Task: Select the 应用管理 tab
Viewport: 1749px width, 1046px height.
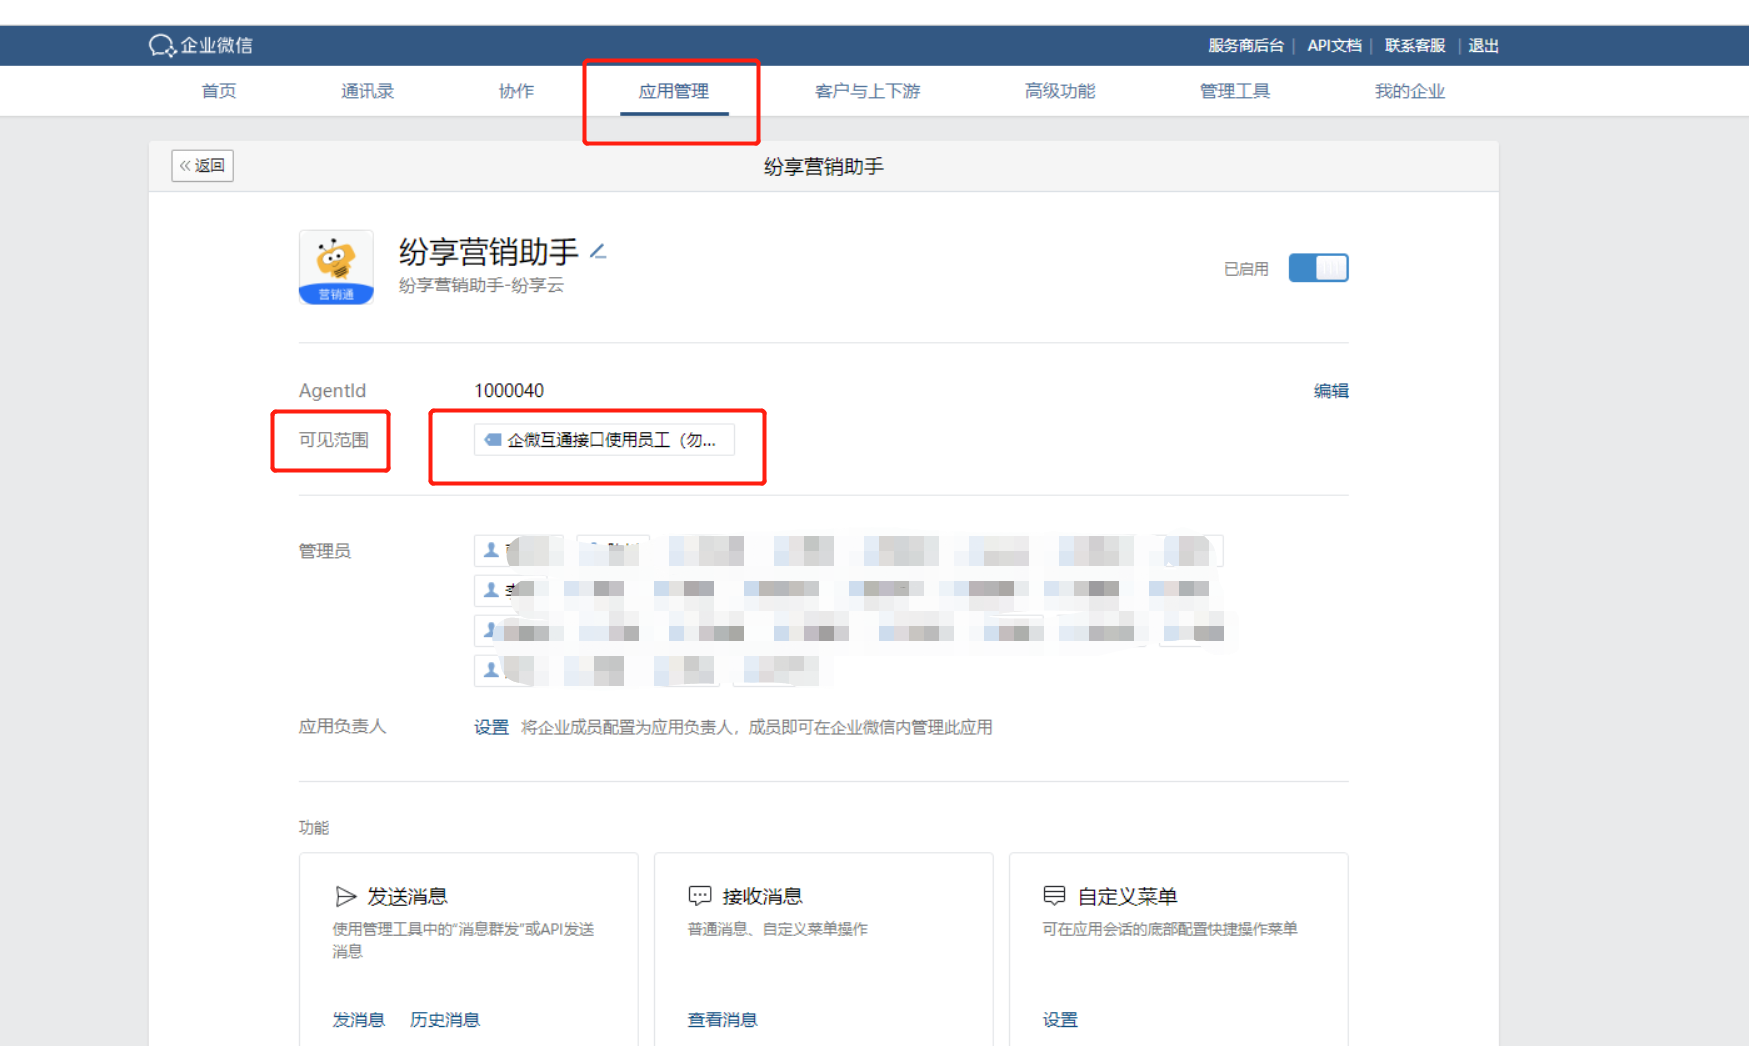Action: point(673,91)
